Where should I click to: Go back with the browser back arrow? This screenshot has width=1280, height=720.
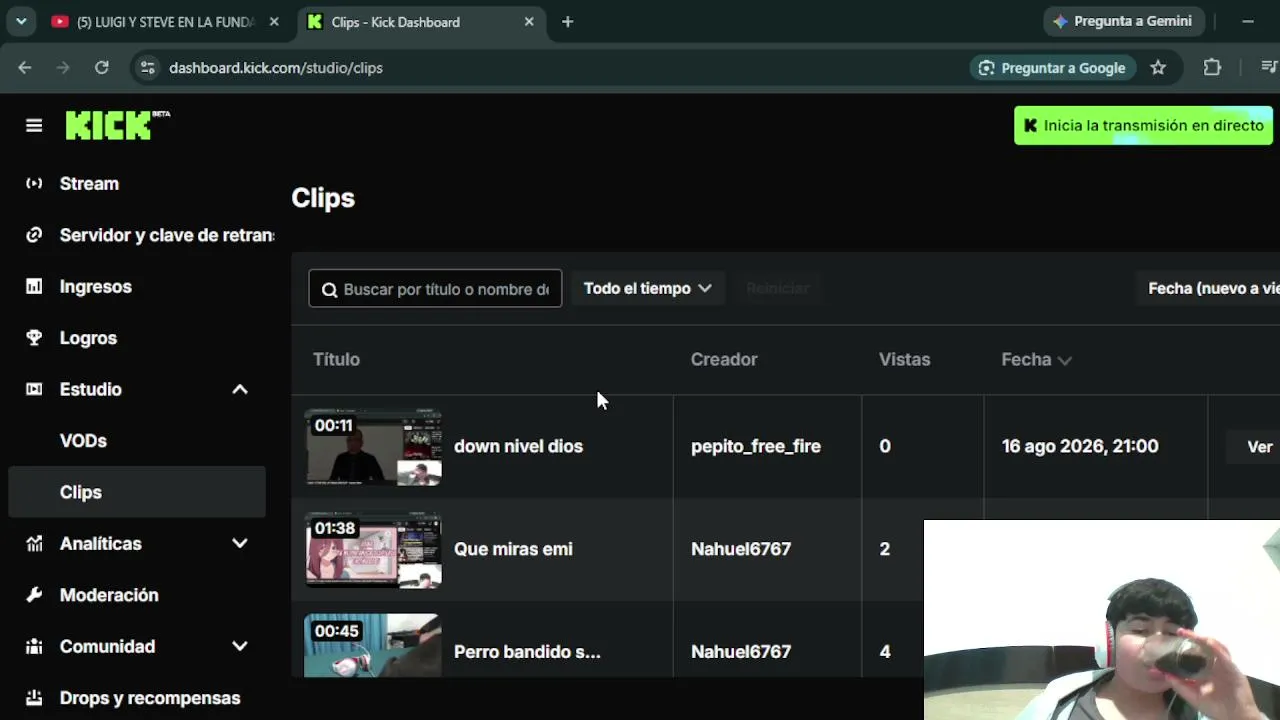25,67
